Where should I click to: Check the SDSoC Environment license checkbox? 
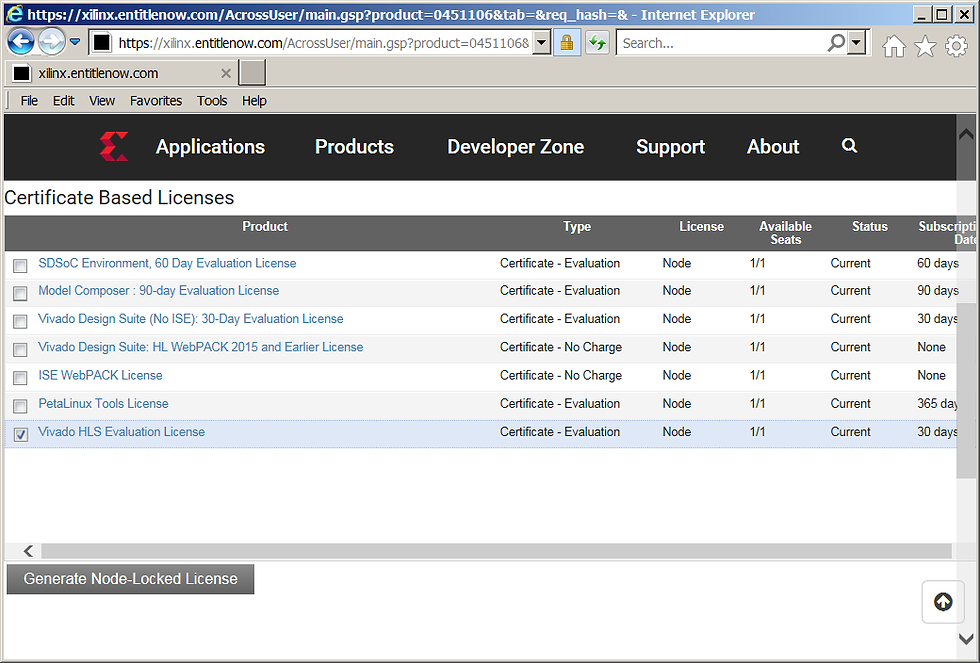20,266
